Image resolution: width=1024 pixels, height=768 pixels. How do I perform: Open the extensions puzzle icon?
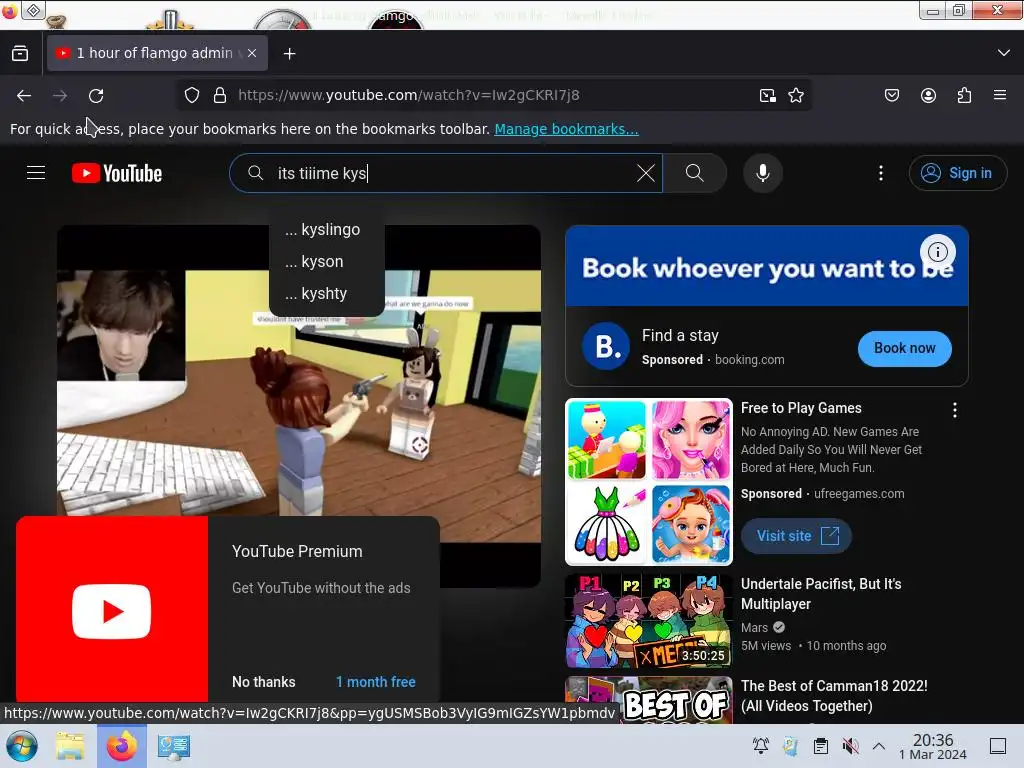point(965,95)
